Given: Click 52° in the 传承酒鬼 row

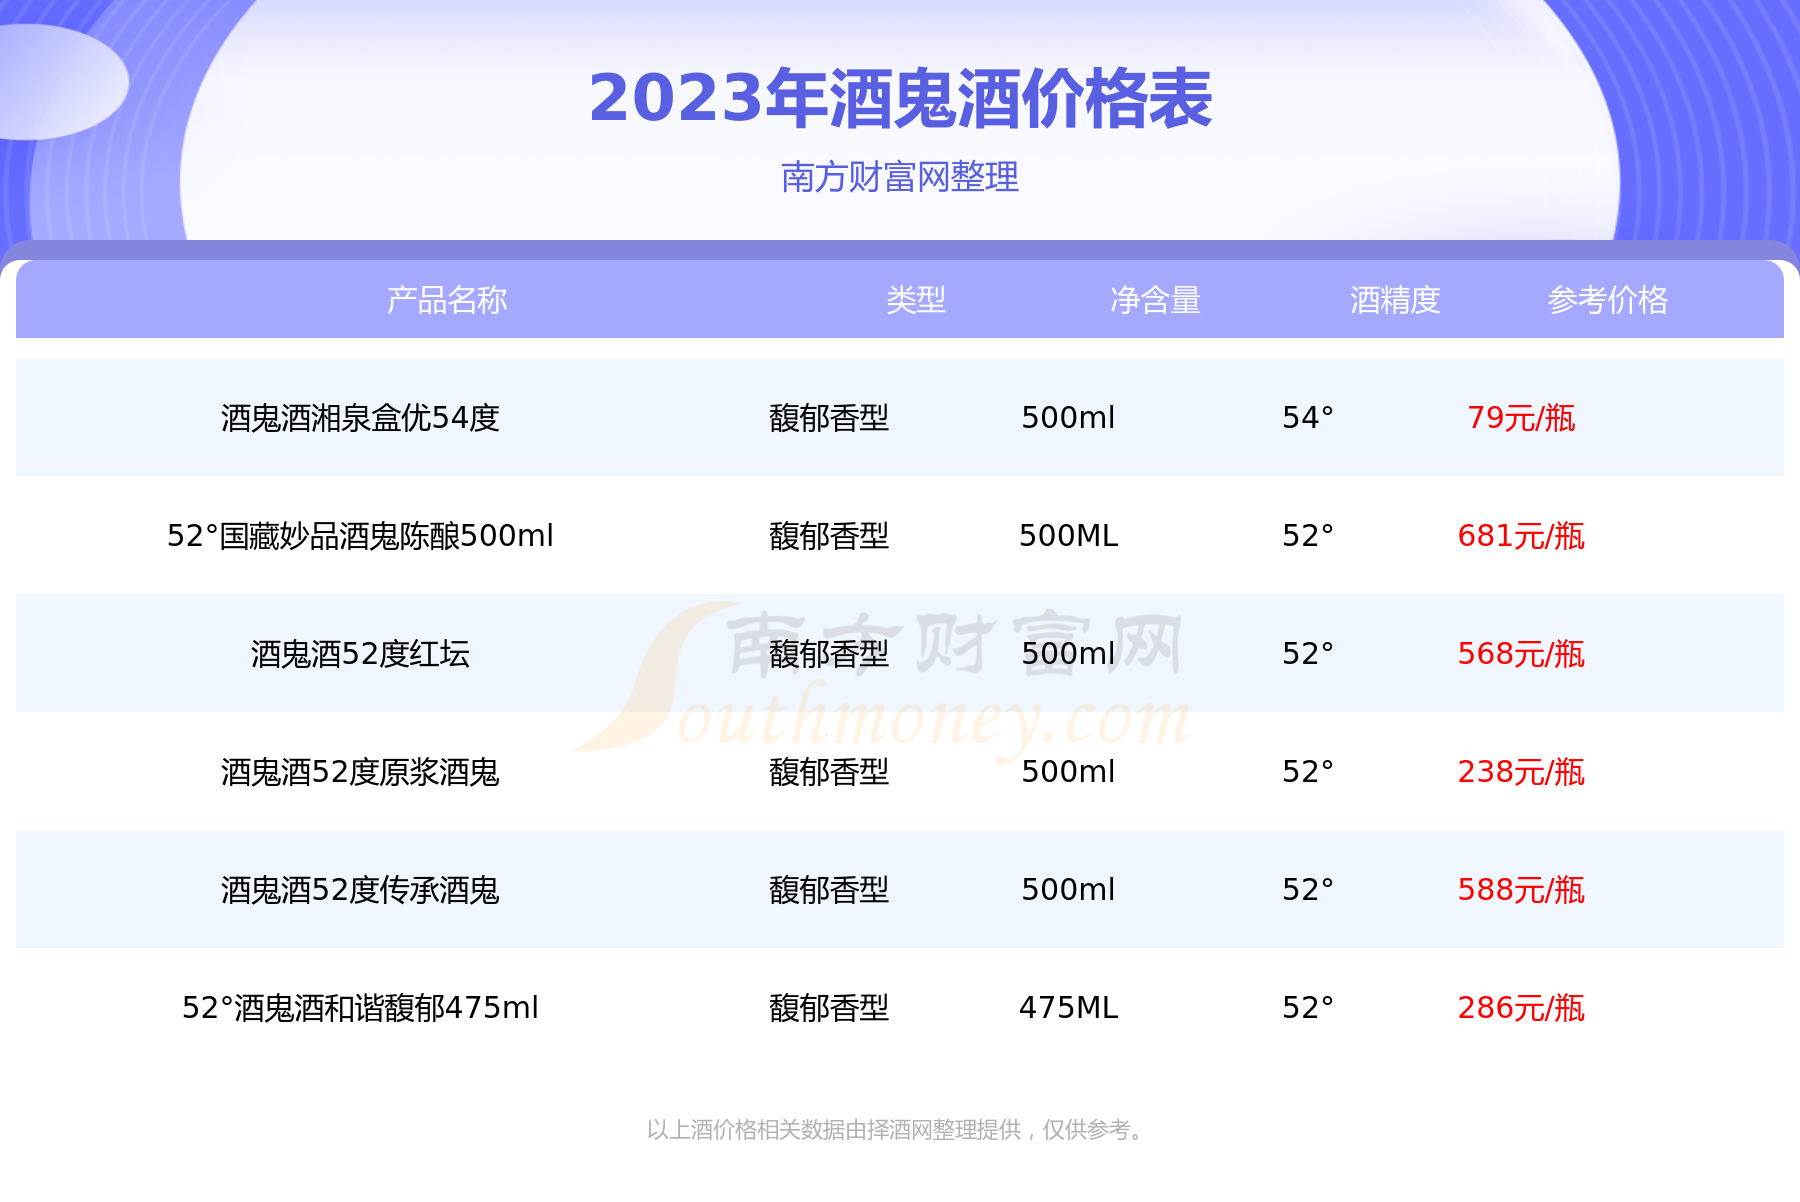Looking at the screenshot, I should coord(1308,890).
